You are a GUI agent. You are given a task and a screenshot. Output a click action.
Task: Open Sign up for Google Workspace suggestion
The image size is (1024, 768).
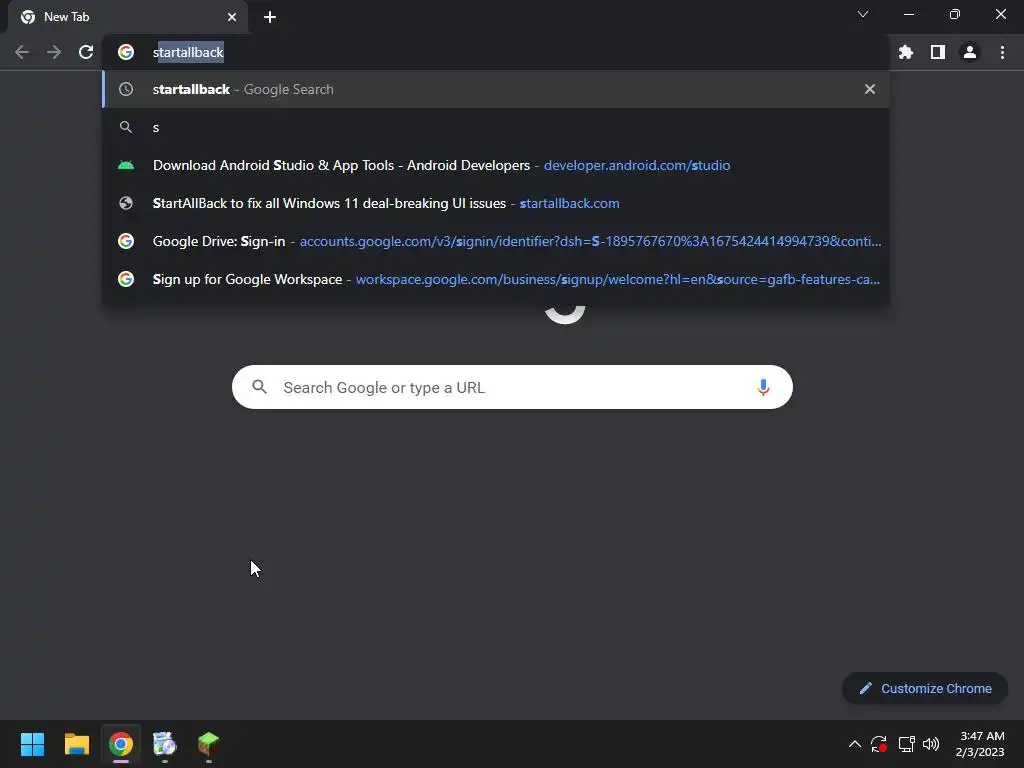point(496,279)
